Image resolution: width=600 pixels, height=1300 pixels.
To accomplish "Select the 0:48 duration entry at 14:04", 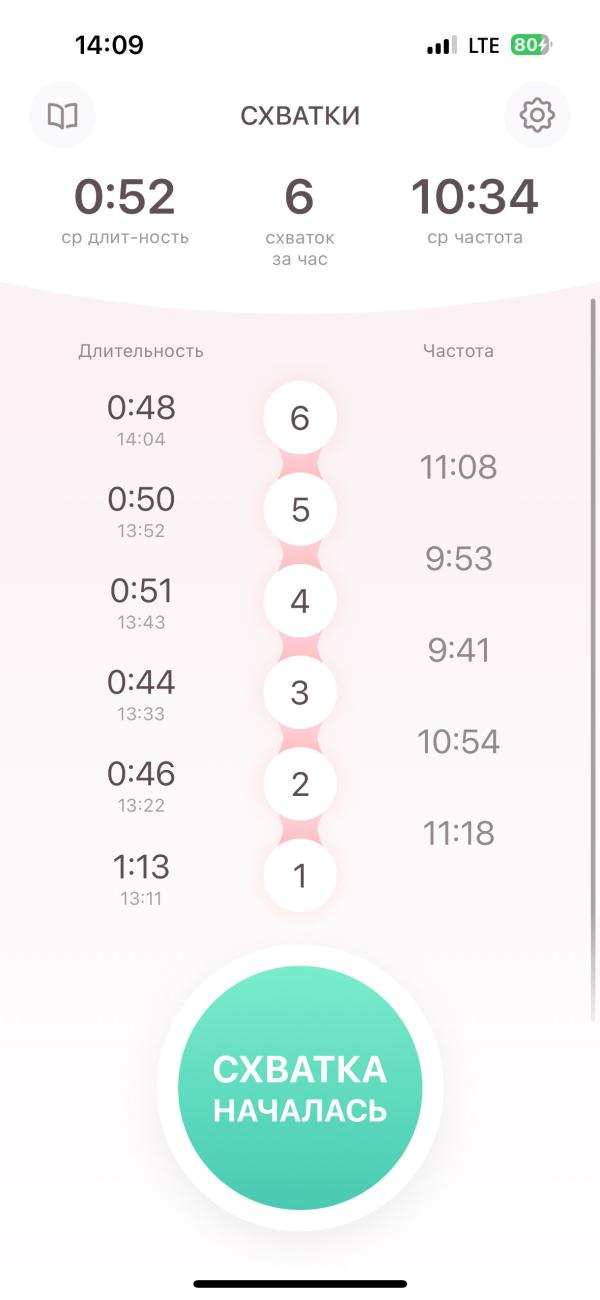I will [x=141, y=419].
